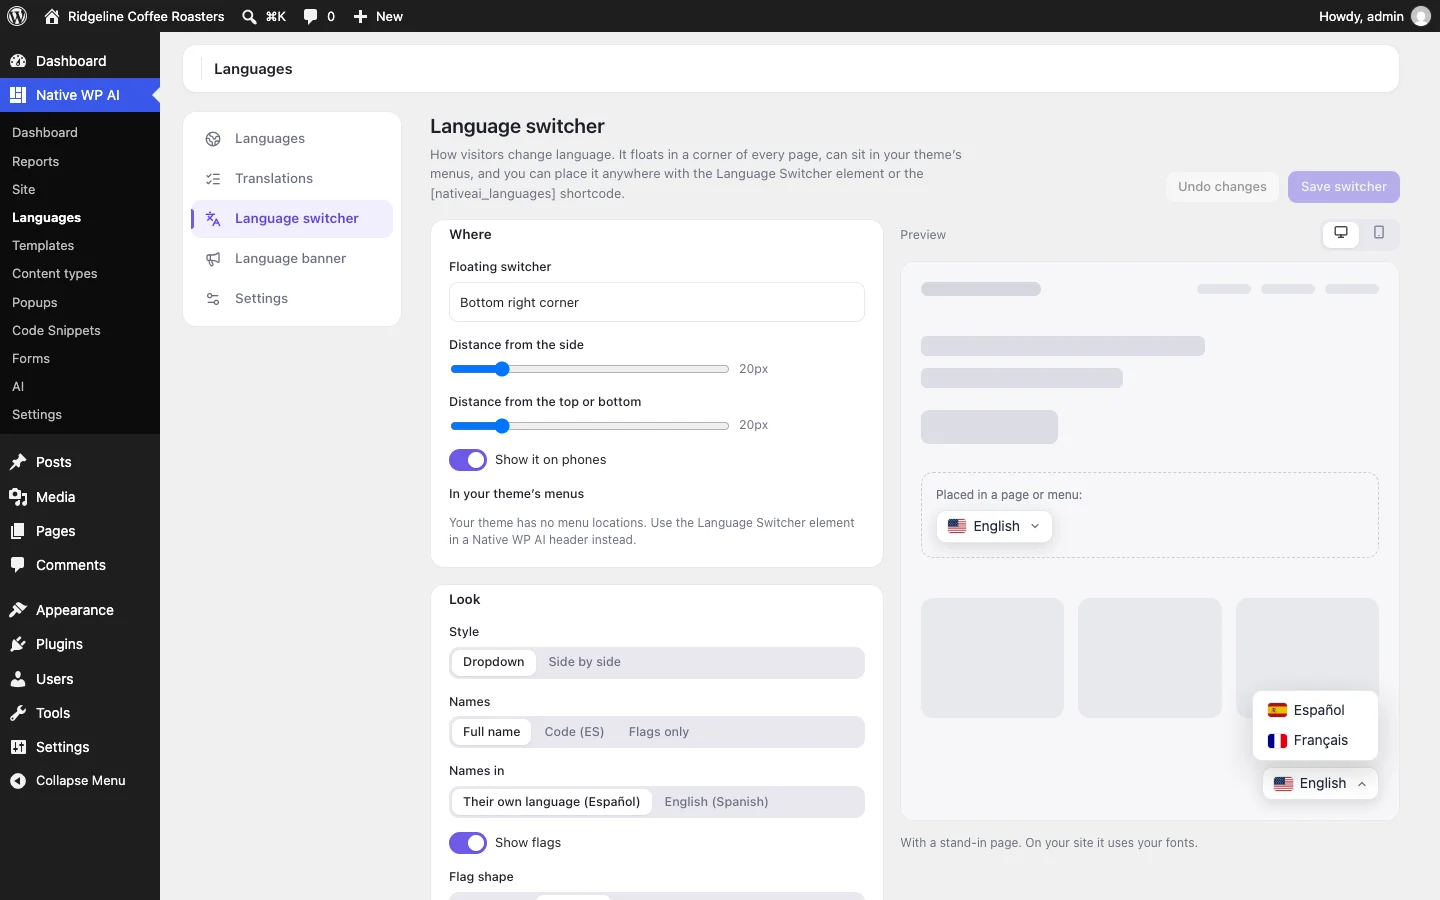Image resolution: width=1440 pixels, height=900 pixels.
Task: Click the Language banner megaphone icon
Action: [213, 259]
